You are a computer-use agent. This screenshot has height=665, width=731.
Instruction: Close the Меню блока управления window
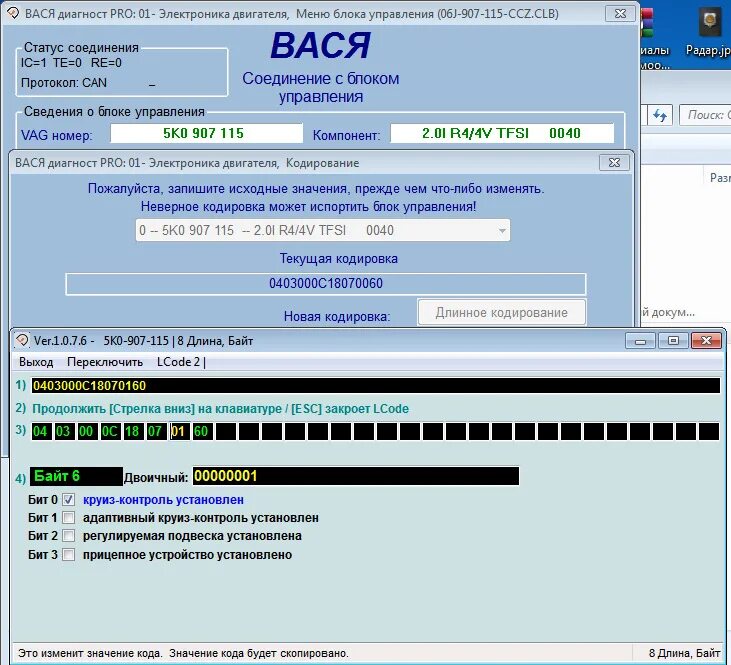click(x=620, y=14)
